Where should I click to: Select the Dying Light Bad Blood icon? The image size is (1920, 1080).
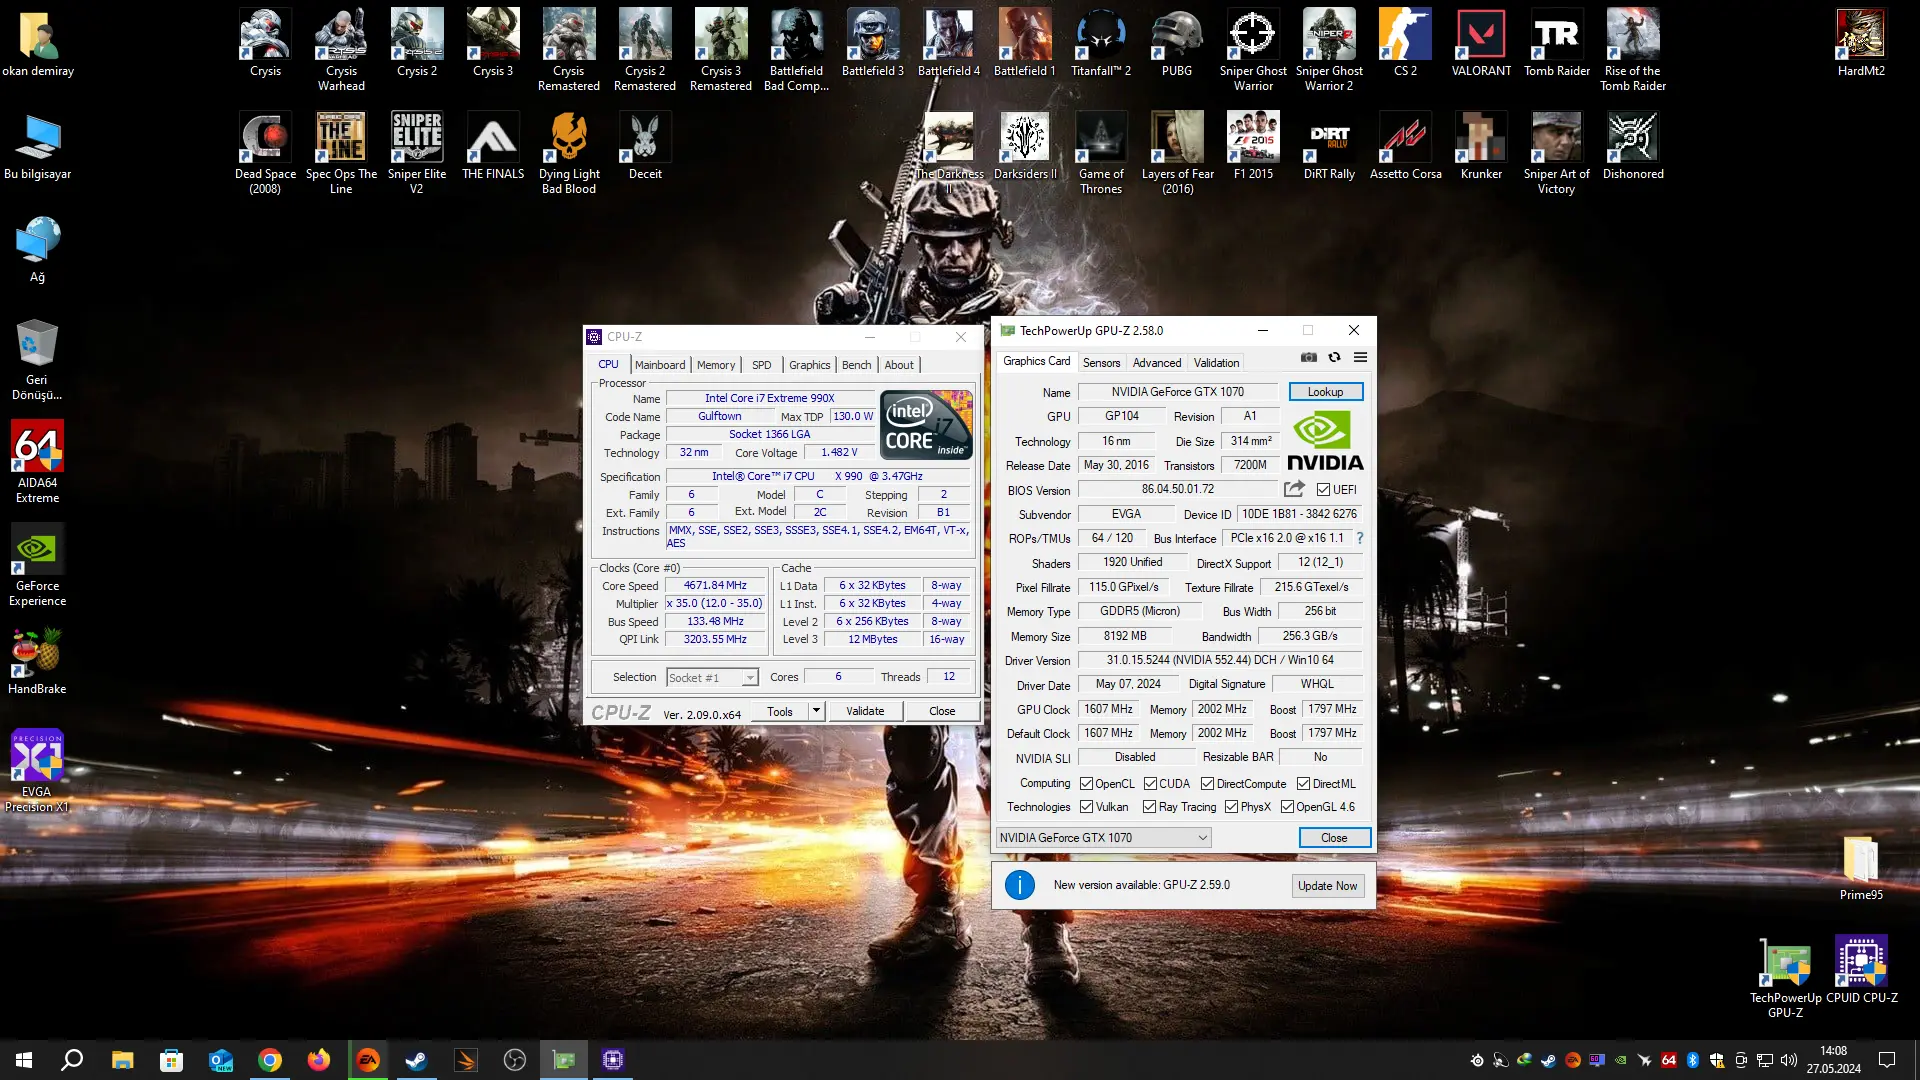[x=569, y=153]
